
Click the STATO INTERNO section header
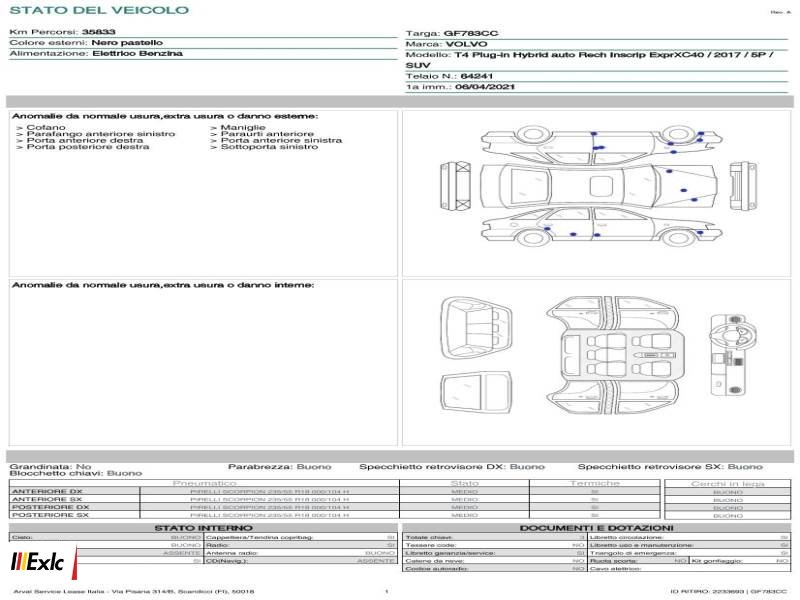pyautogui.click(x=203, y=528)
